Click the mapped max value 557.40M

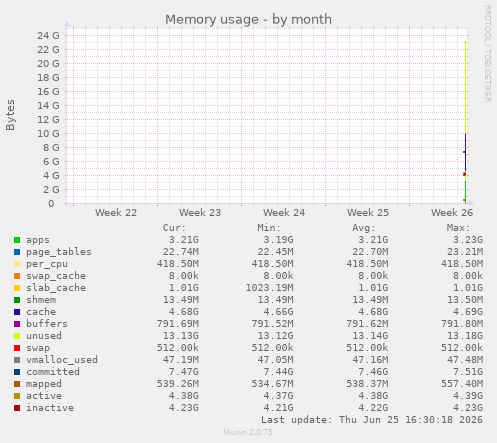tap(462, 384)
